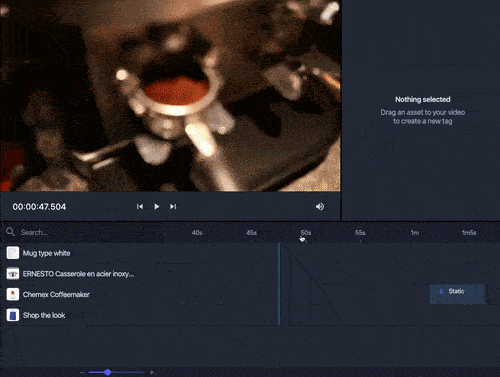Jump to the 55s timeline mark

click(360, 233)
